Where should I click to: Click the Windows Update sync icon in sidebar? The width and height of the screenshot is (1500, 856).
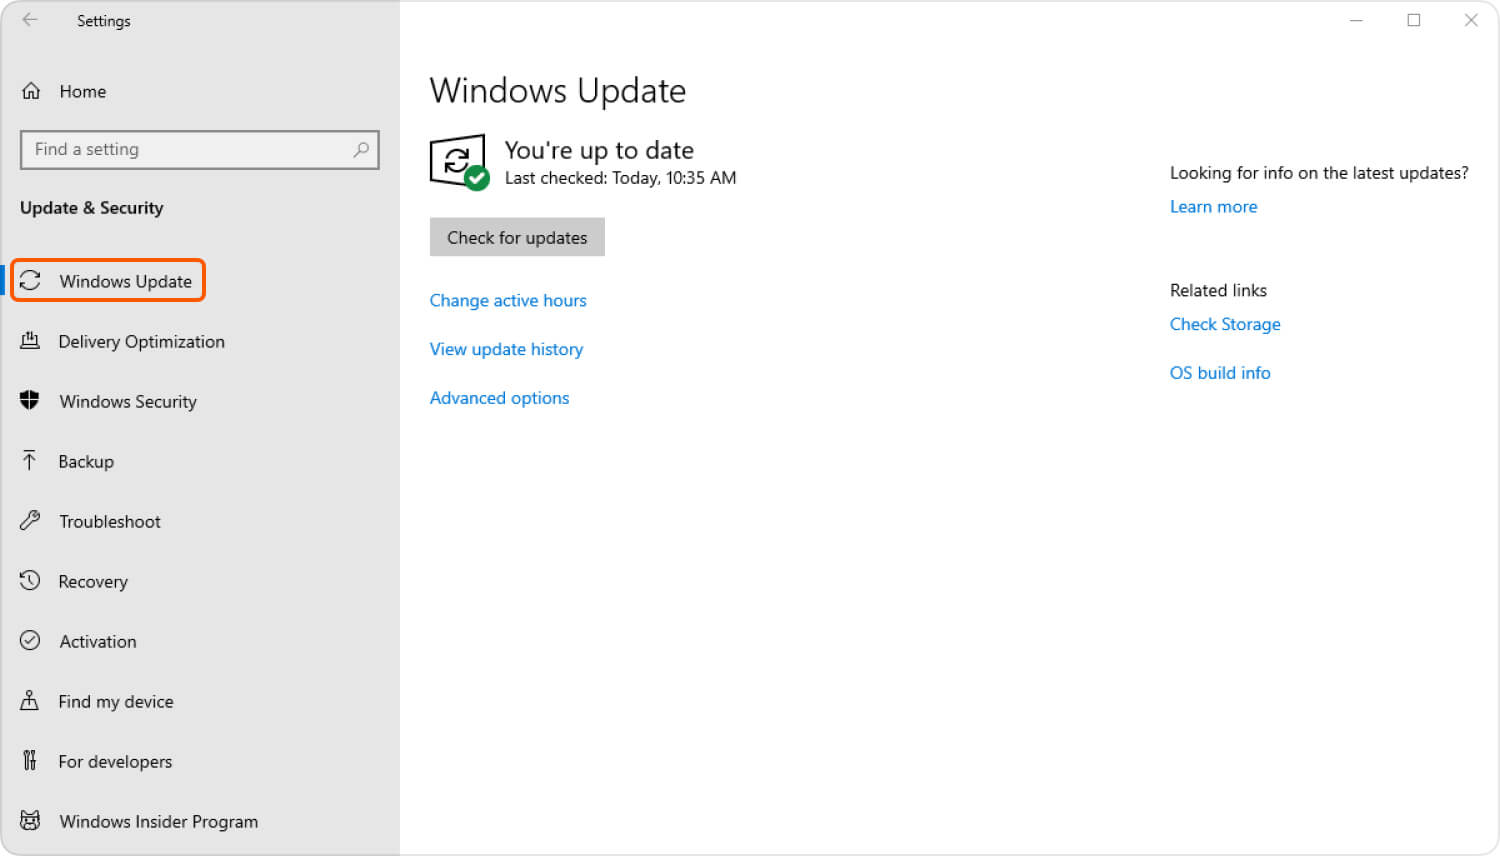(x=30, y=281)
